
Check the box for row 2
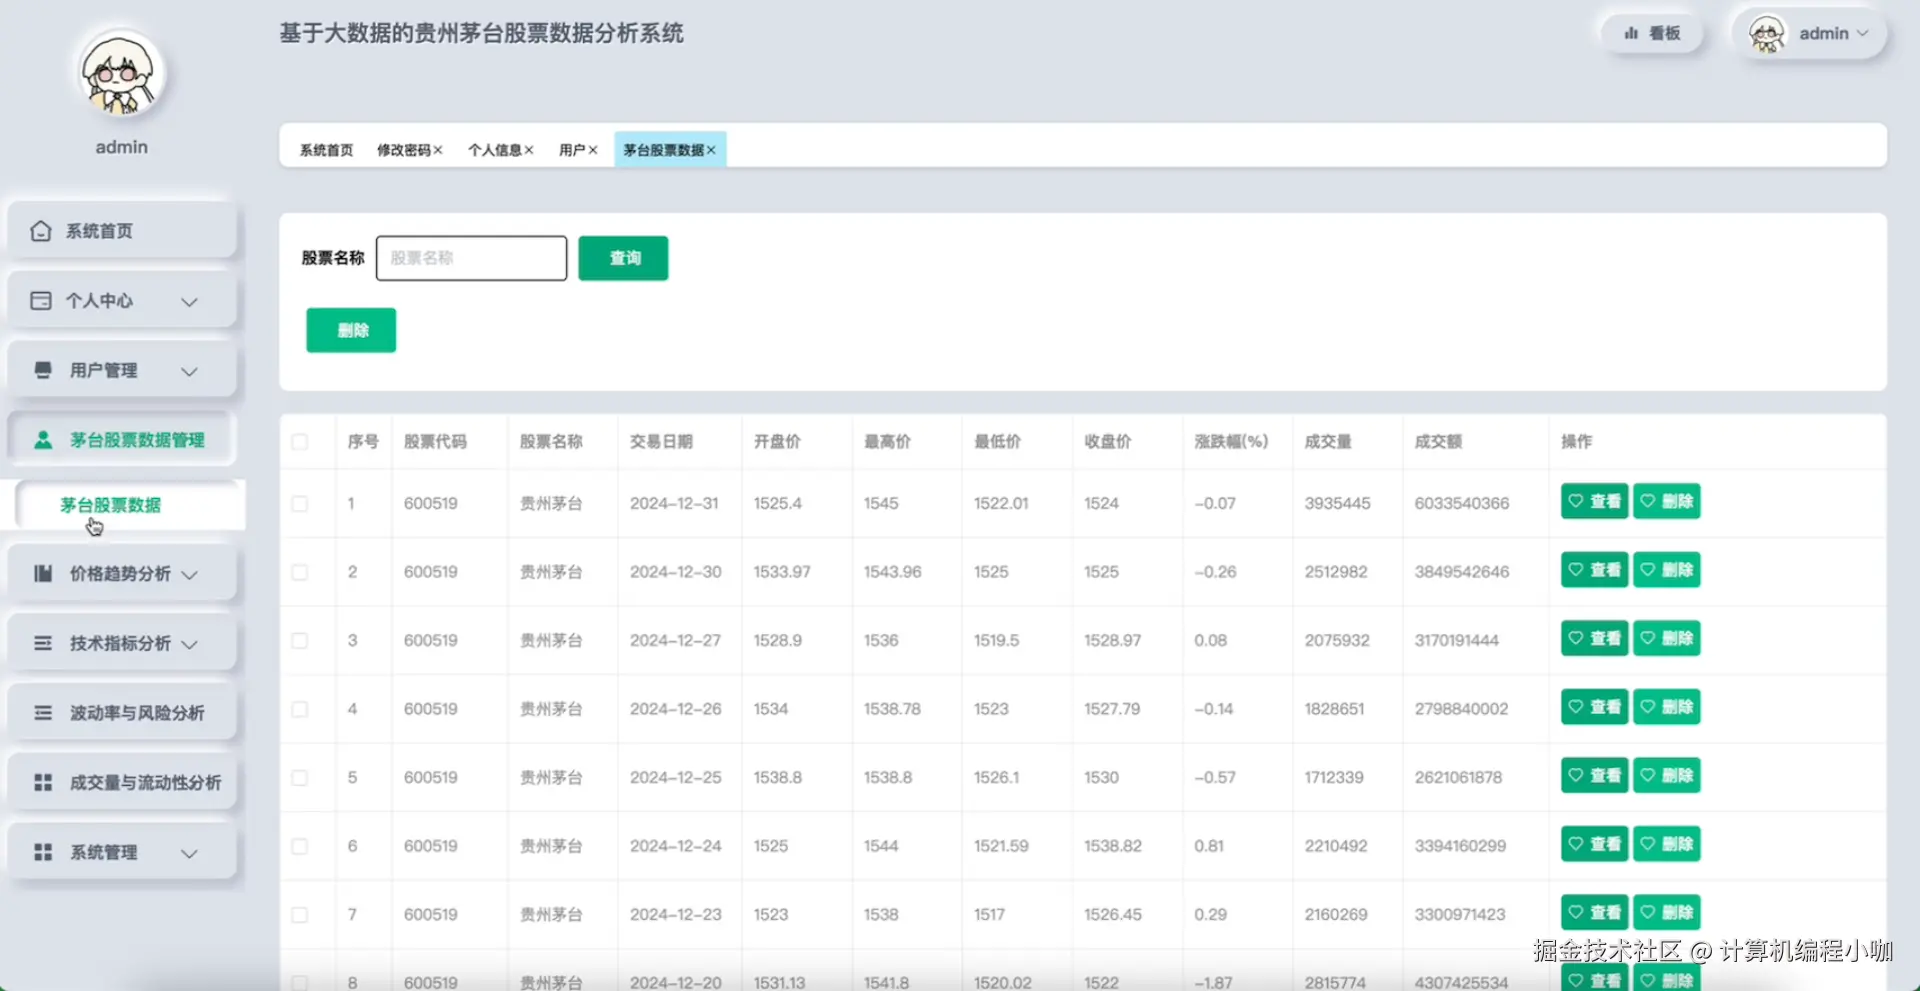[300, 572]
